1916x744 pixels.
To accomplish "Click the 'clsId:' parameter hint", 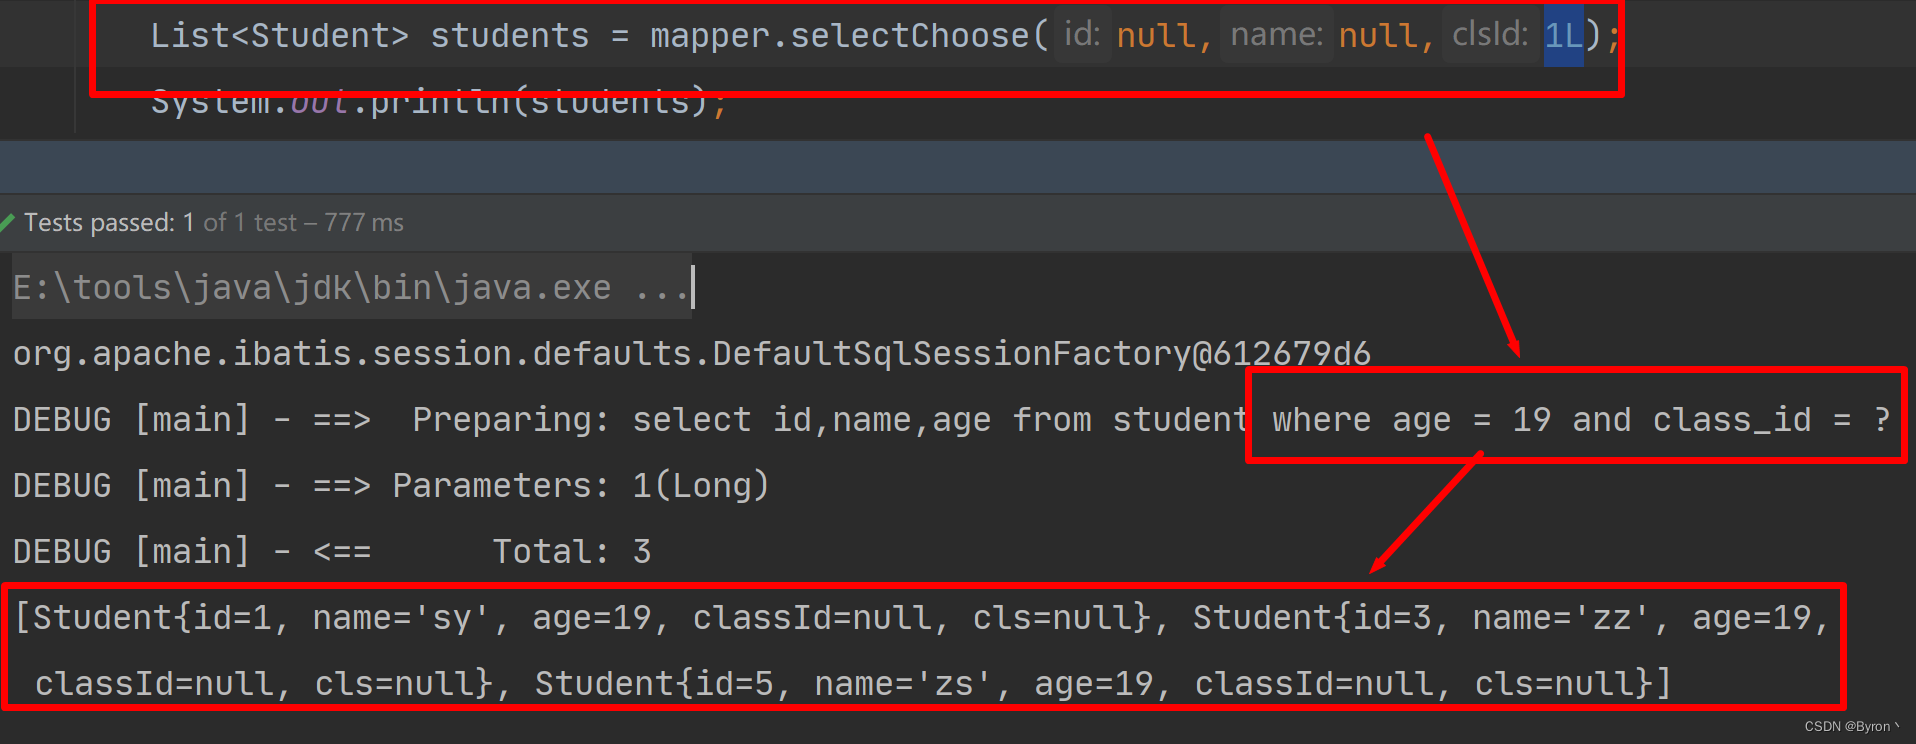I will click(1490, 35).
